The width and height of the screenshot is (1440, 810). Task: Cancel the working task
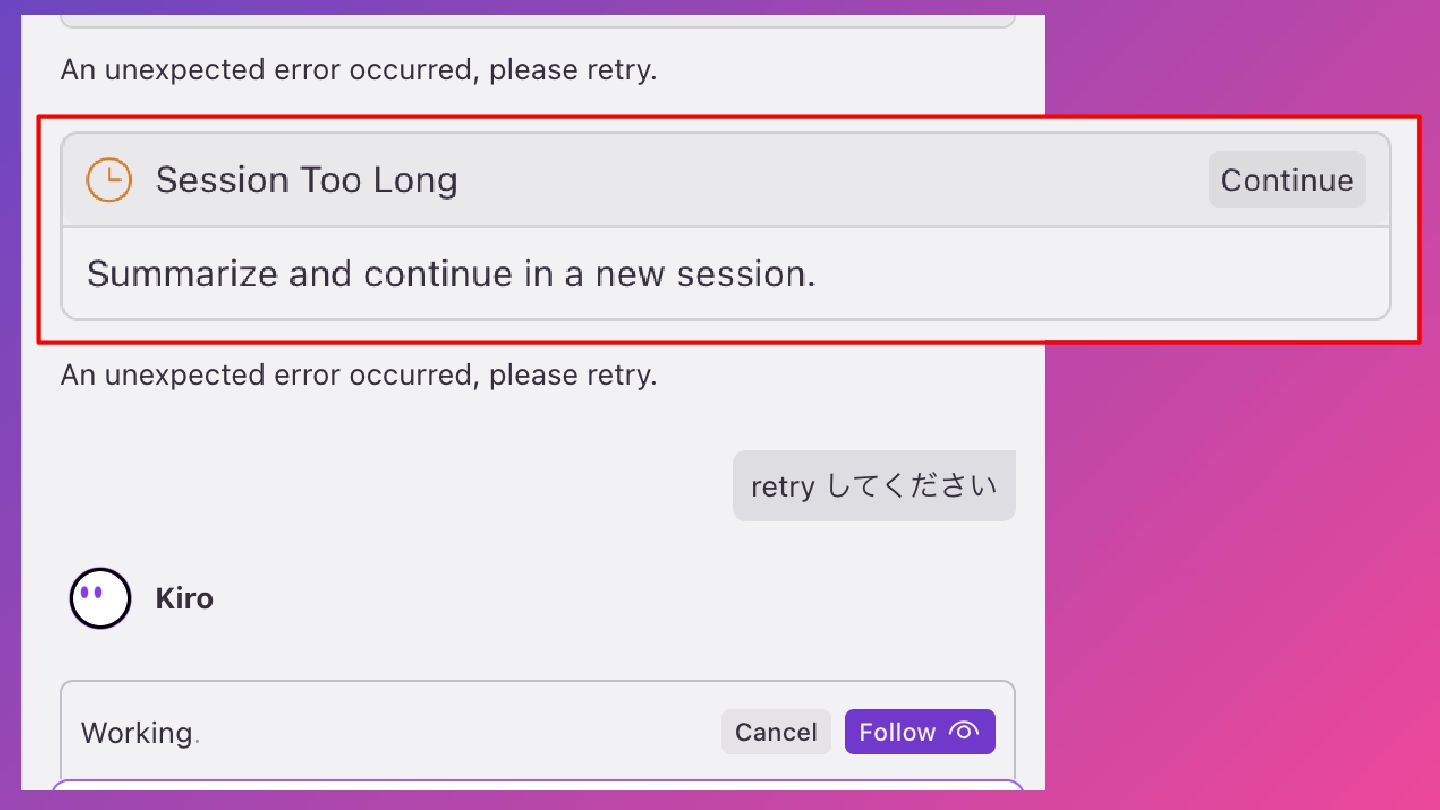[776, 732]
